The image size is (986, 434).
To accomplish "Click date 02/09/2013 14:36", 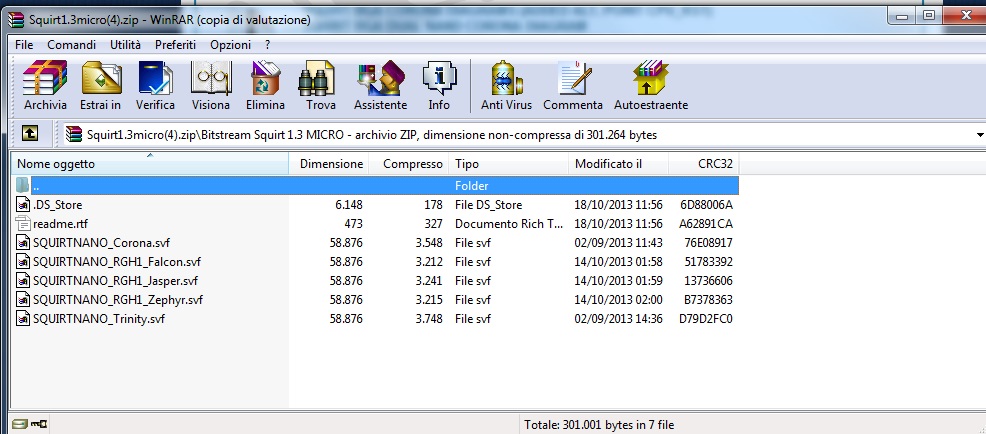I will pos(618,319).
